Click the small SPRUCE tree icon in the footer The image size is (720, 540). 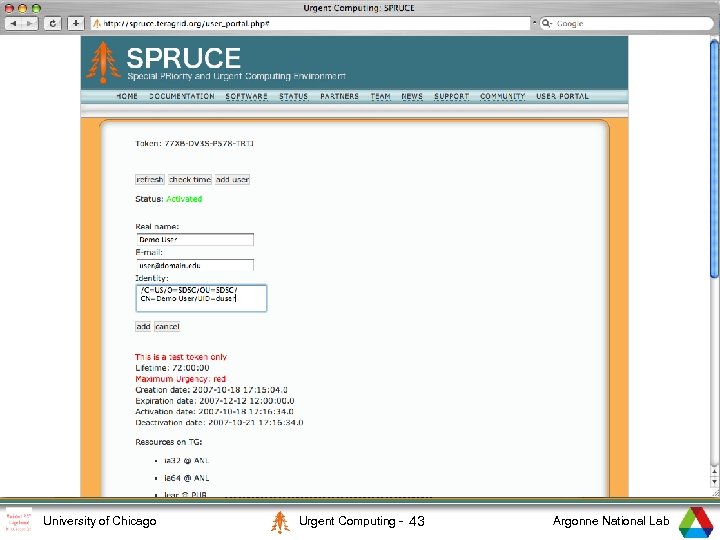pos(280,522)
